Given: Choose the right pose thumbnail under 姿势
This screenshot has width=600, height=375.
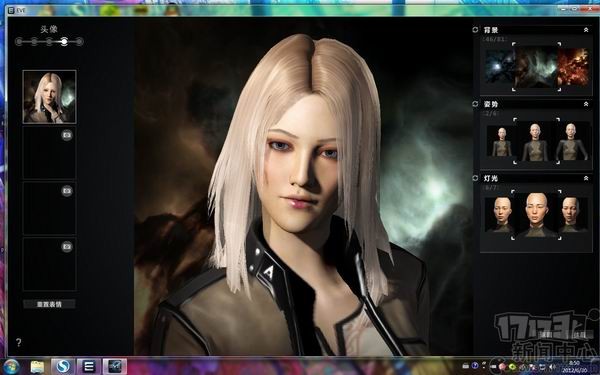Looking at the screenshot, I should click(571, 141).
